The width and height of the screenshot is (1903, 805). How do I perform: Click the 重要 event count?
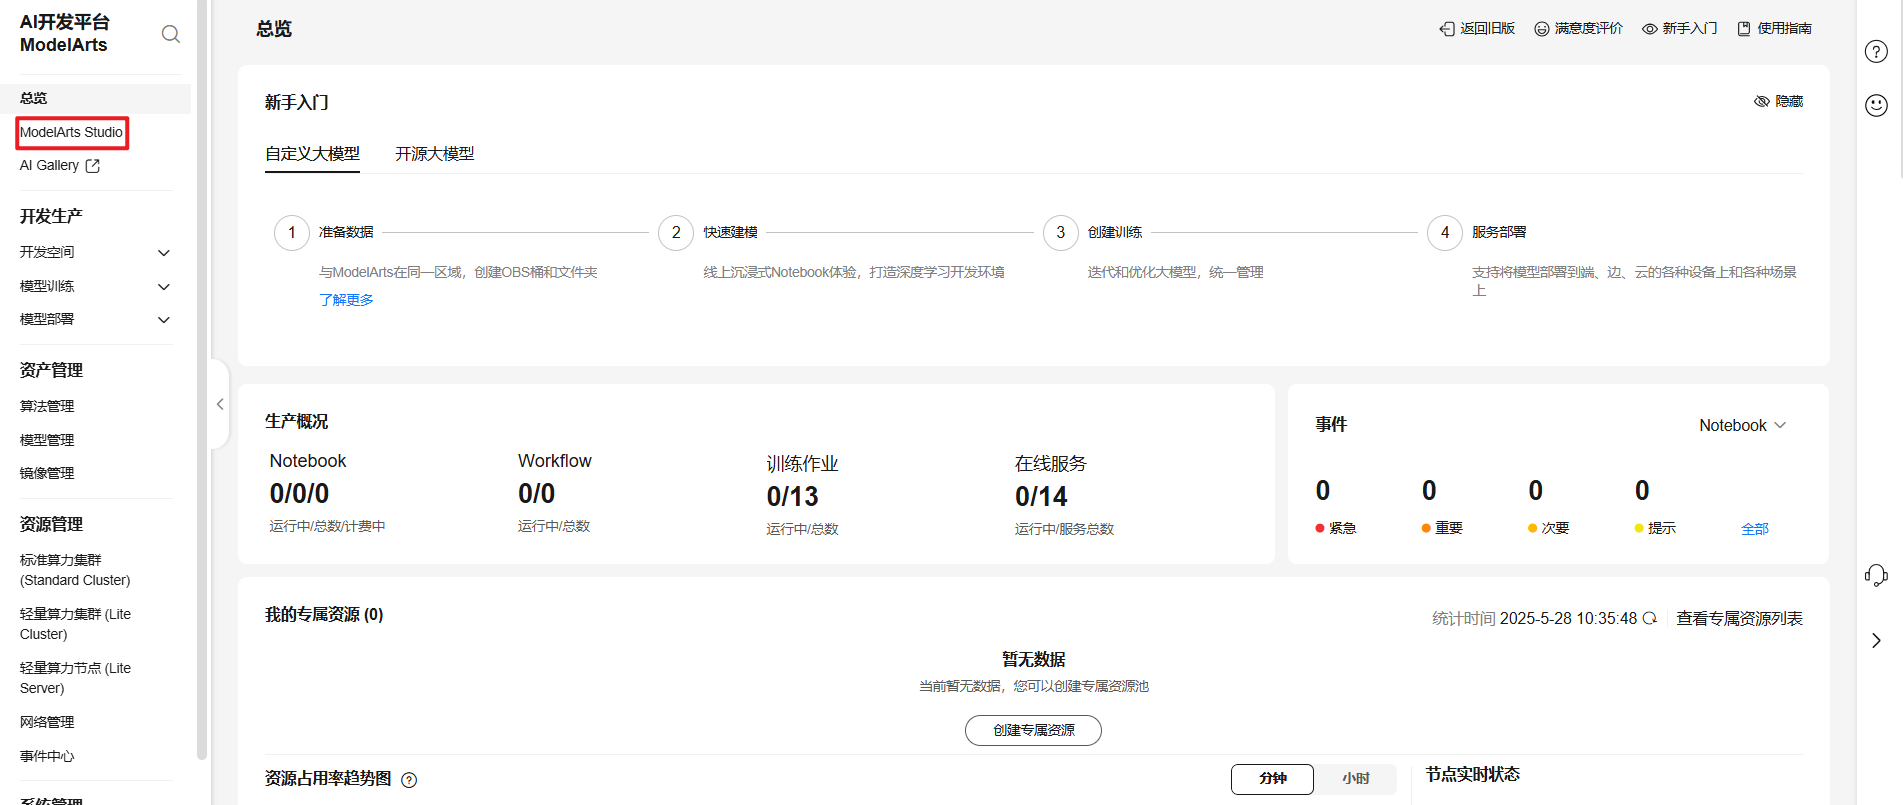[1429, 491]
